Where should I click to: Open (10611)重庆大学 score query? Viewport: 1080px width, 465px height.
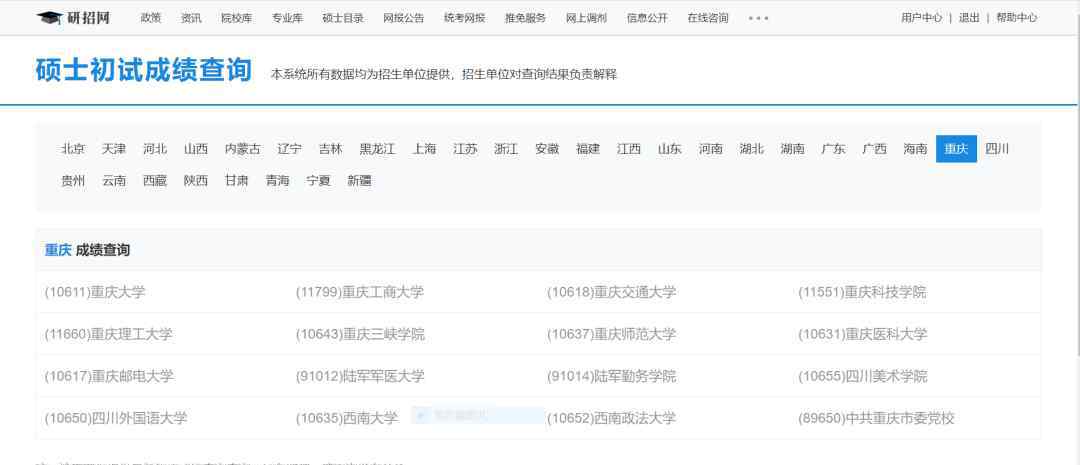pyautogui.click(x=95, y=292)
